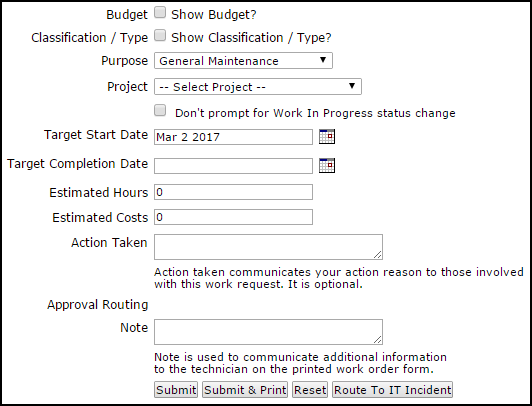Focus the Target Start Date field
Image resolution: width=532 pixels, height=406 pixels.
[x=233, y=137]
